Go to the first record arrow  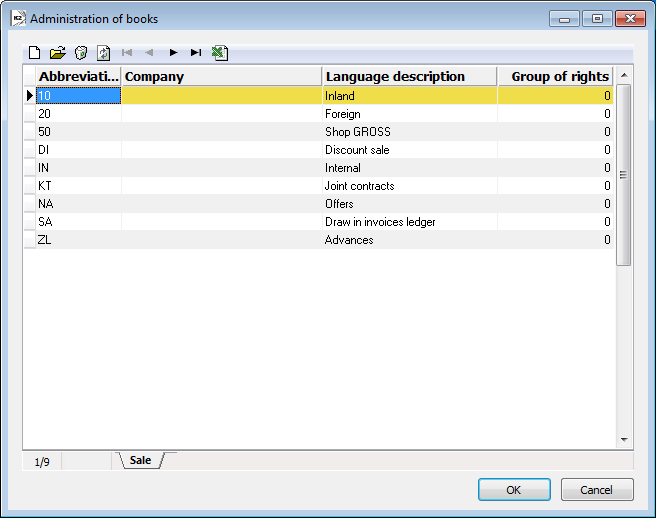pos(127,53)
